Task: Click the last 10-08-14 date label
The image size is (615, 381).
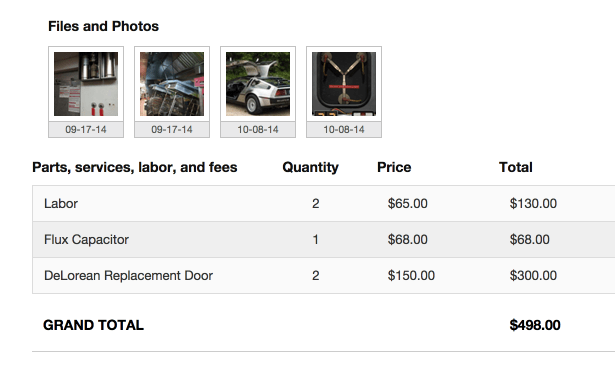Action: [x=344, y=129]
